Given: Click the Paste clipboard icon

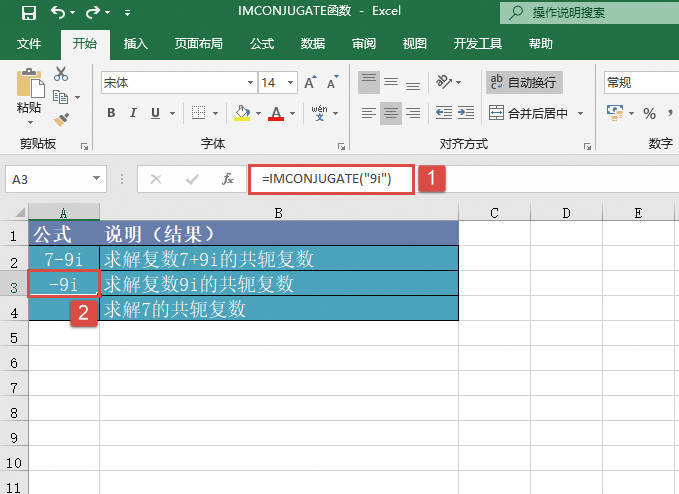Looking at the screenshot, I should [29, 85].
